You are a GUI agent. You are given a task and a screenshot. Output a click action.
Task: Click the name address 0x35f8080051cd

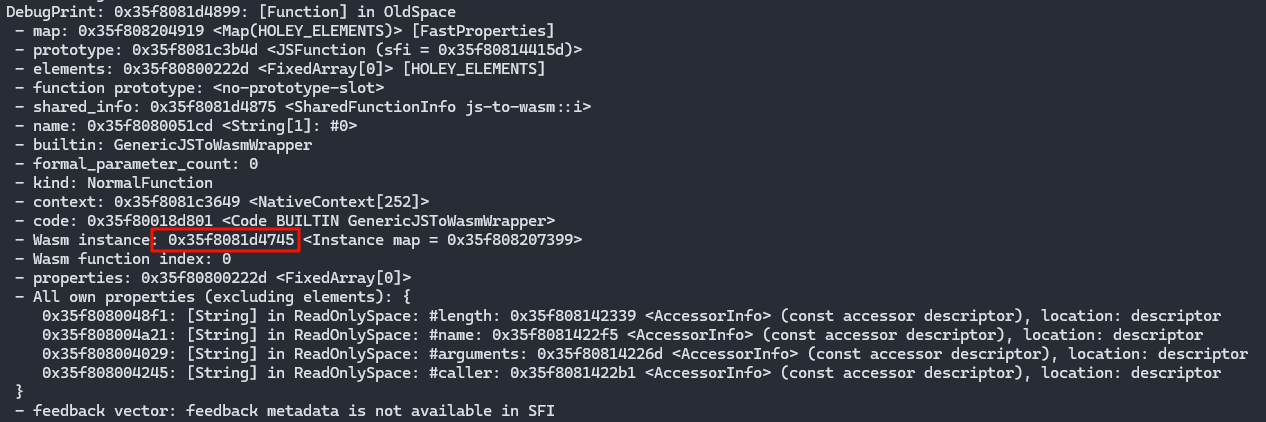point(150,126)
